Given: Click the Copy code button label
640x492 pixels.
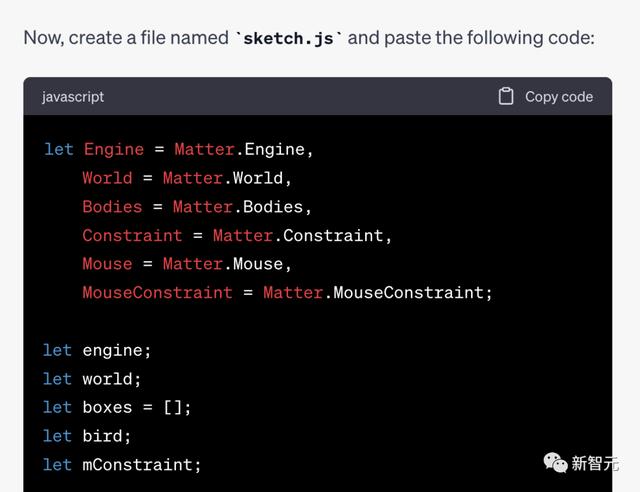Looking at the screenshot, I should point(559,97).
